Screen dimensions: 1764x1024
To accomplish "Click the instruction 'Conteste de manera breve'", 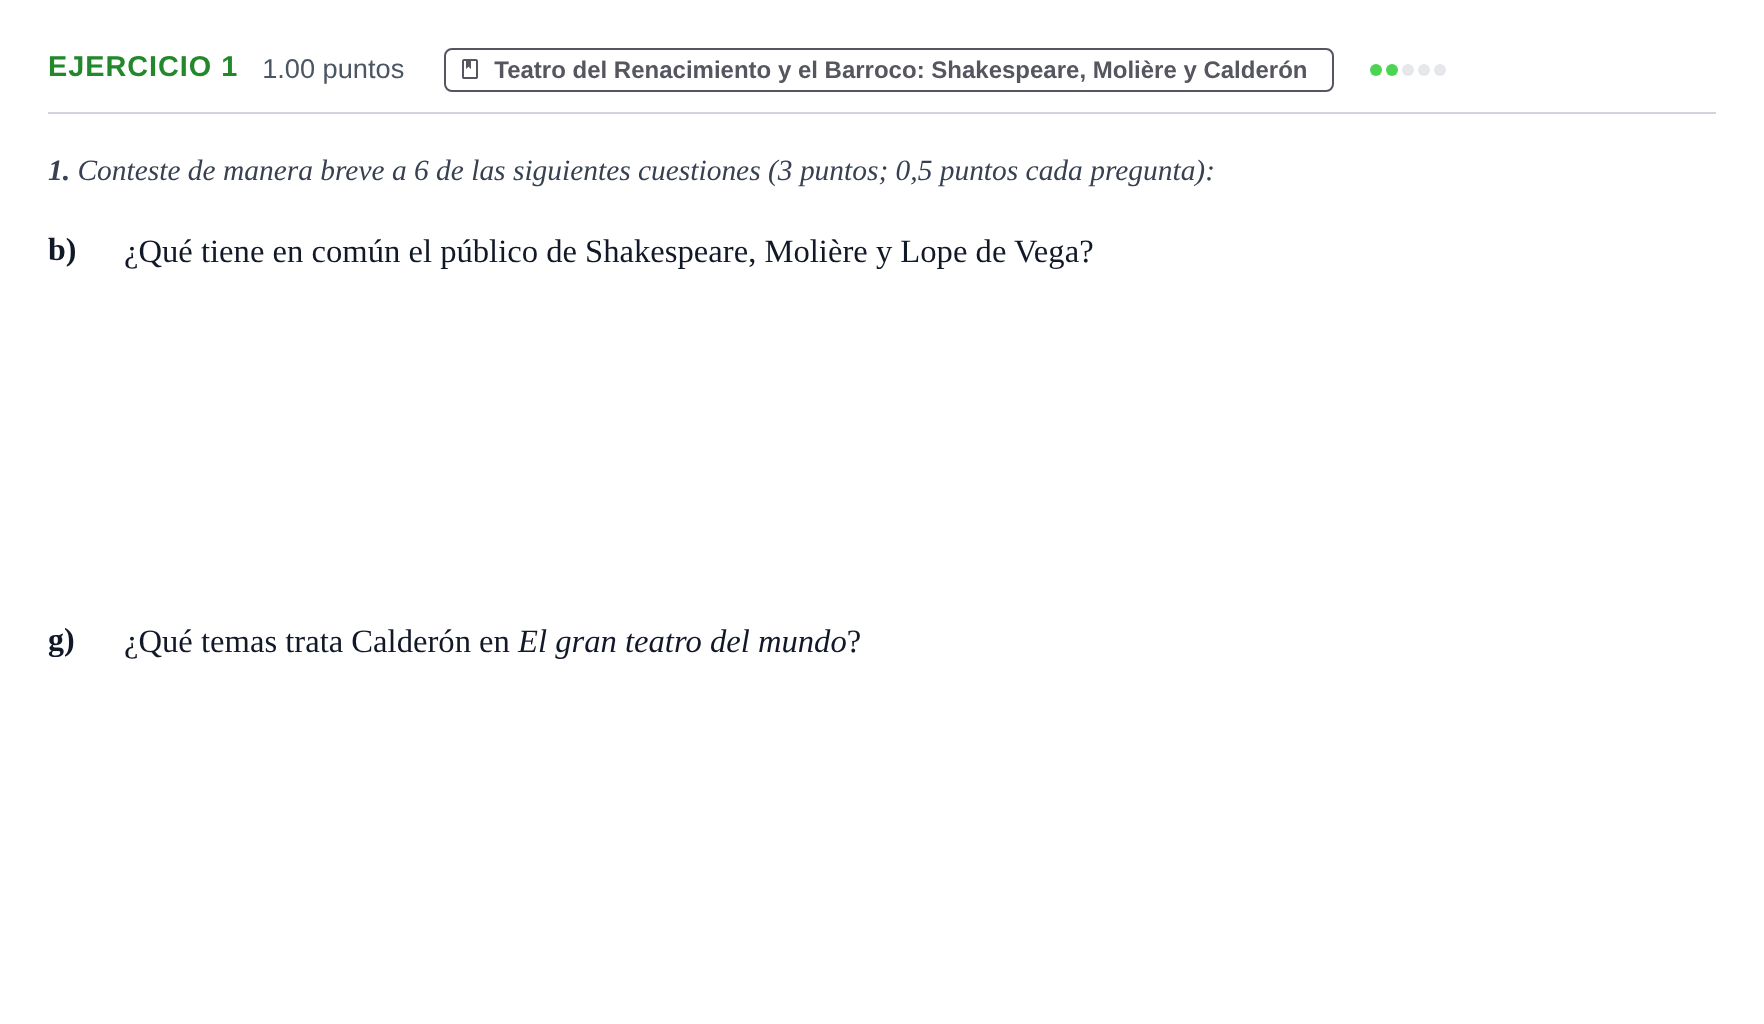I will [631, 171].
